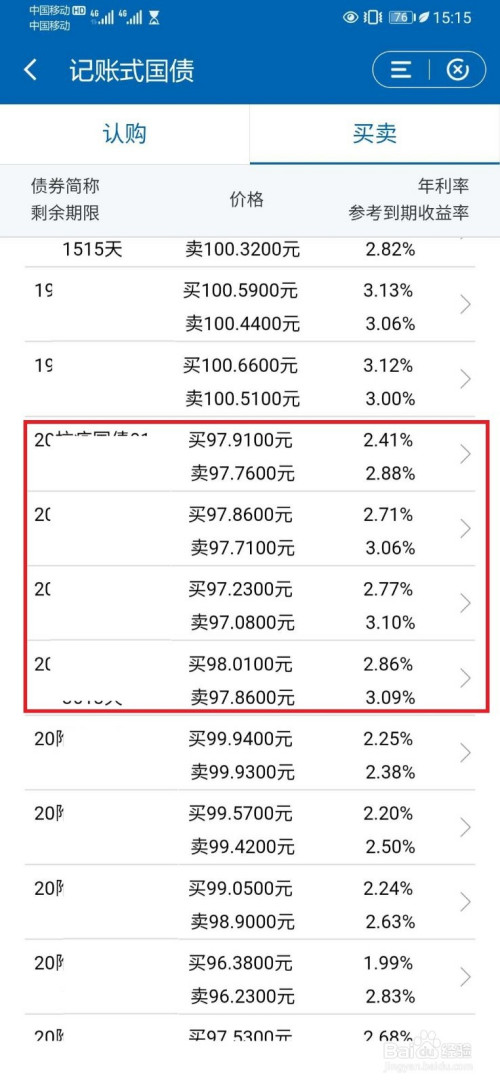The height and width of the screenshot is (1084, 500).
Task: Click the 价格 column header
Action: point(246,200)
